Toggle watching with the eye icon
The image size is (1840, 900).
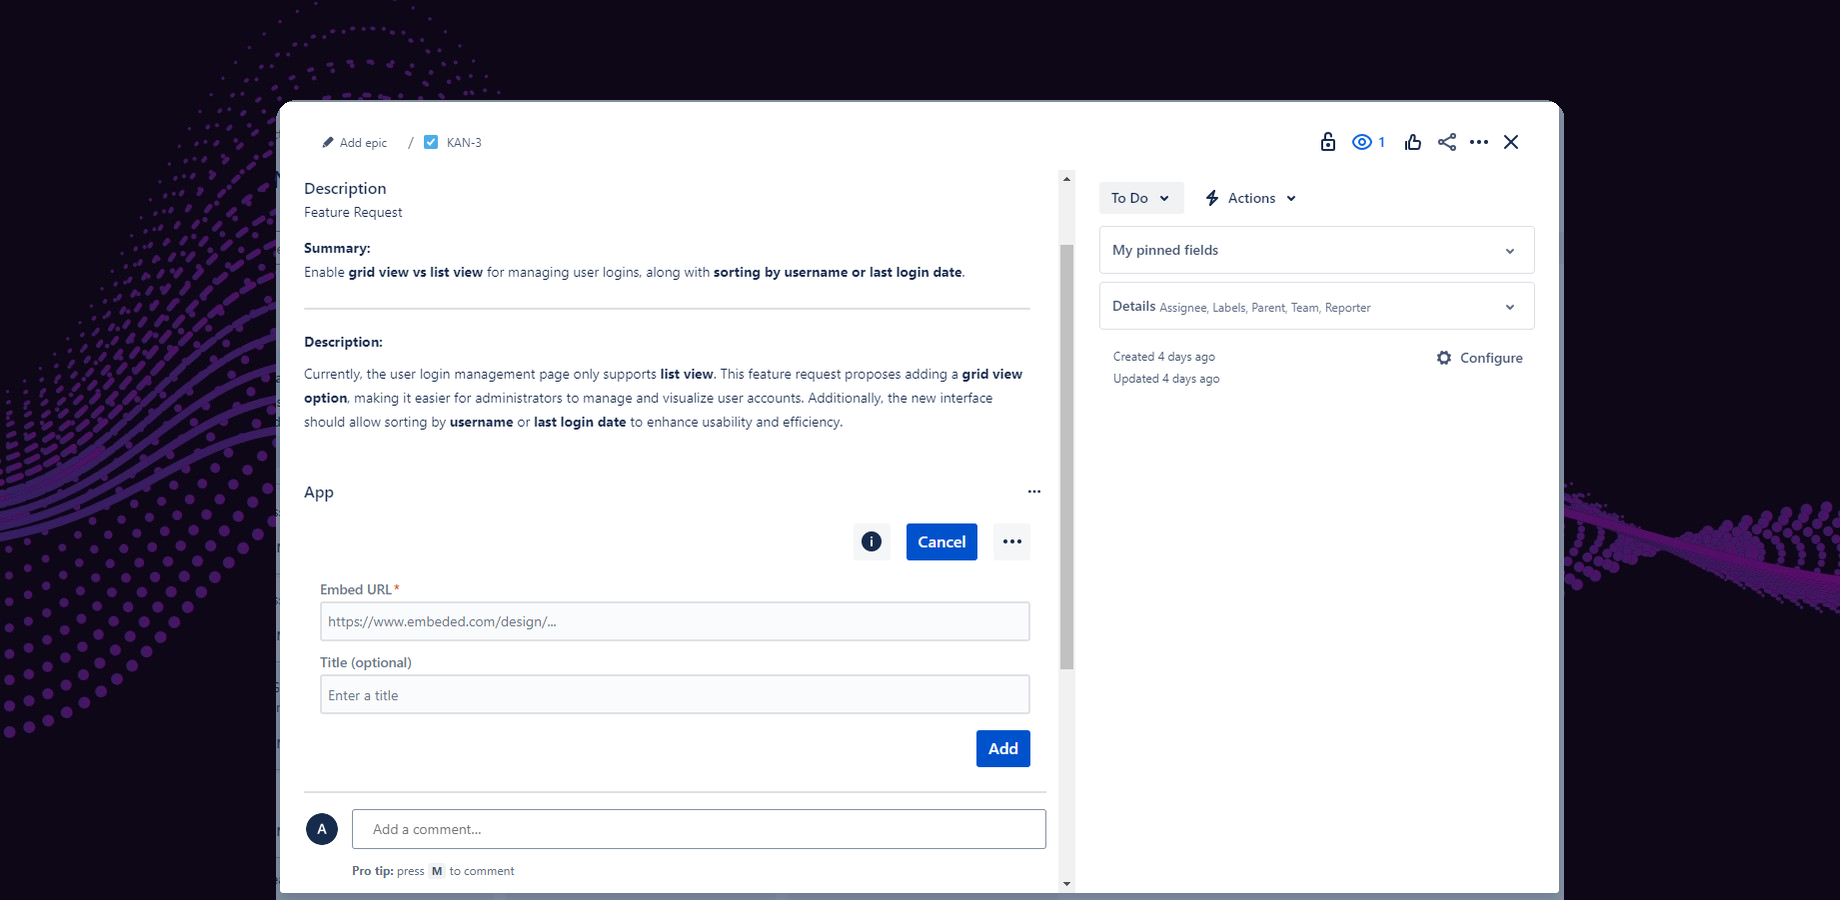(1362, 141)
